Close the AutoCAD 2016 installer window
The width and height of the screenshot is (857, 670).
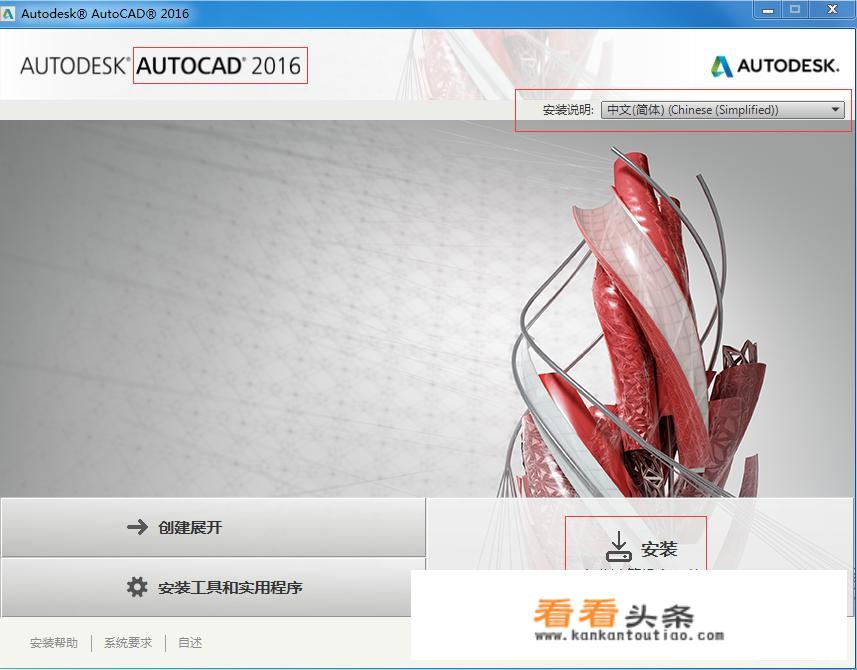point(832,10)
